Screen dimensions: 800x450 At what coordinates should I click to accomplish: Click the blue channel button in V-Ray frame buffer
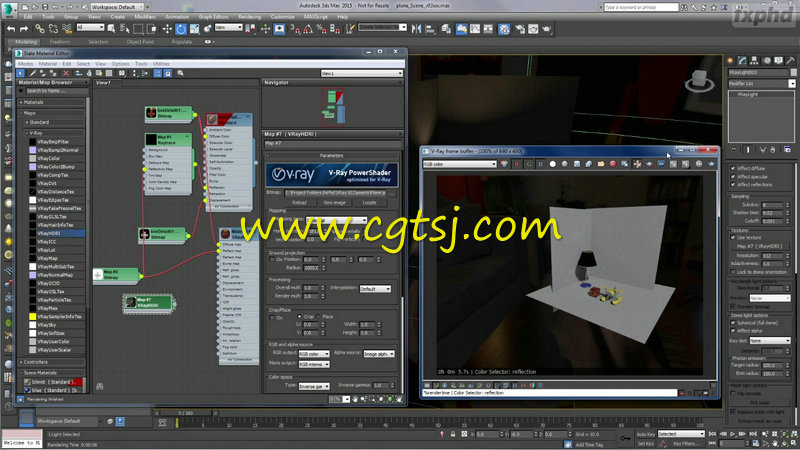pyautogui.click(x=540, y=164)
